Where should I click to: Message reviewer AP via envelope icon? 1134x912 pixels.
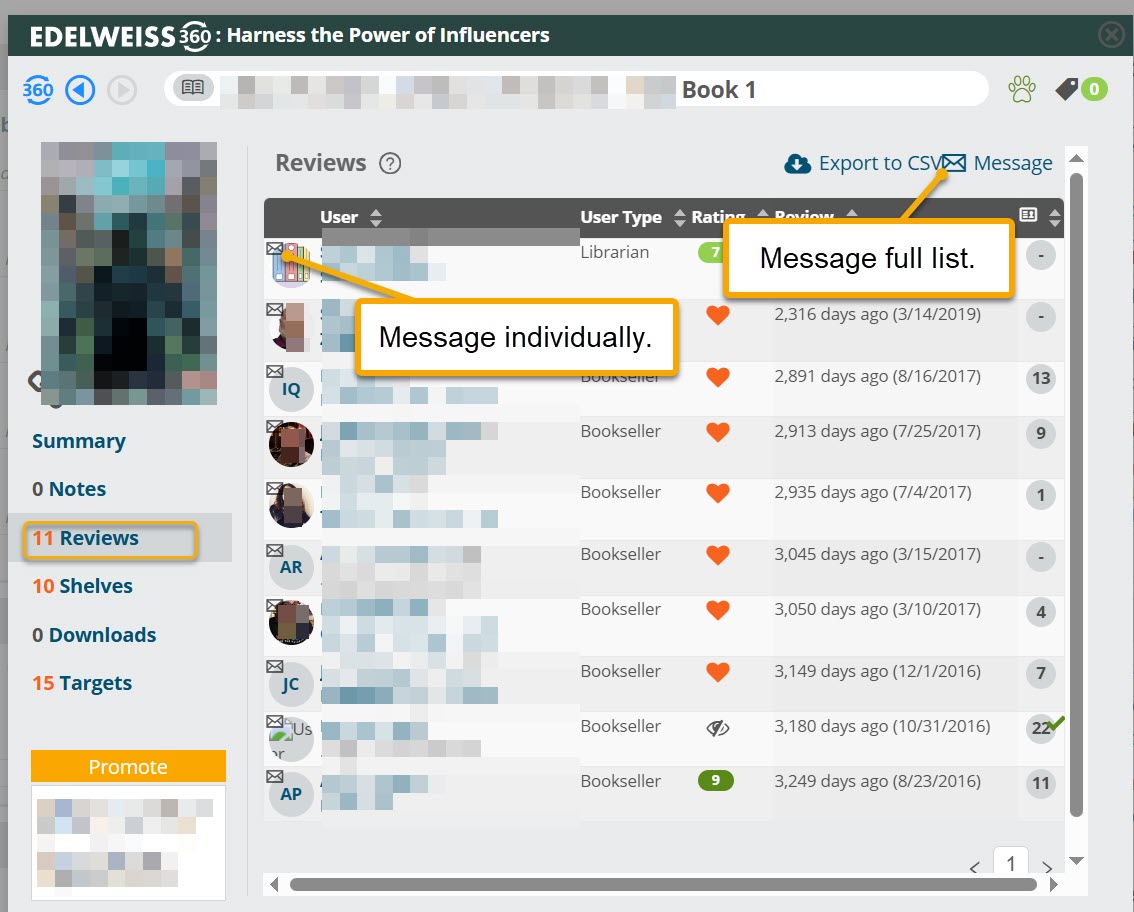pyautogui.click(x=274, y=776)
